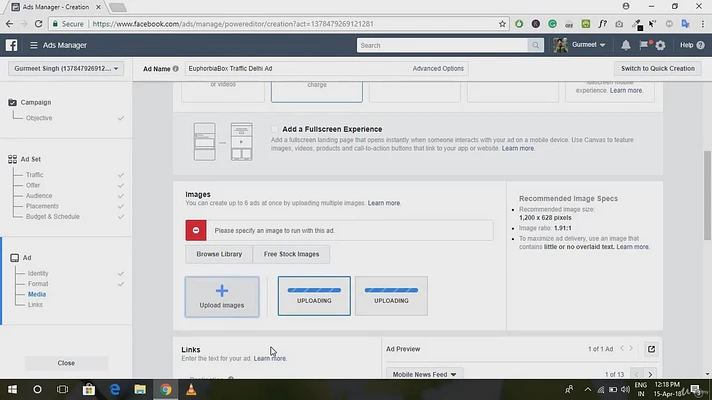Select Budget & Schedule in the tree
This screenshot has width=712, height=400.
[x=53, y=217]
